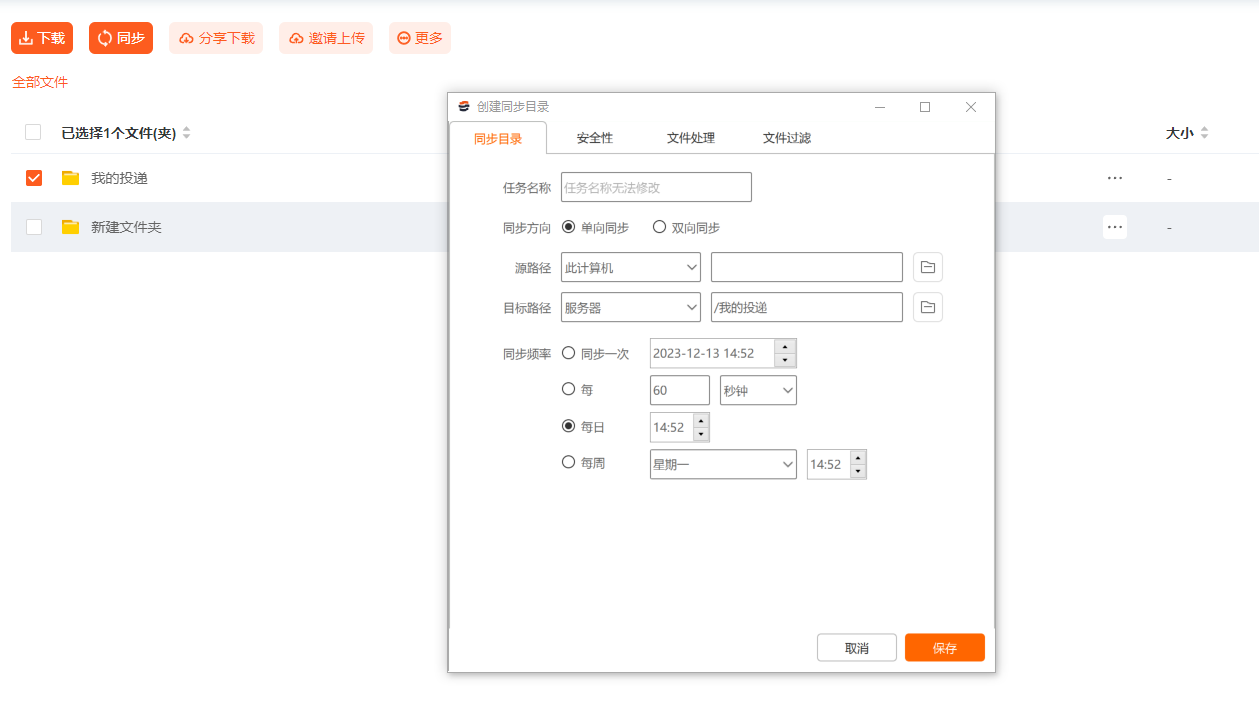Click 邀请上传 invite upload button
This screenshot has height=714, width=1259.
(x=326, y=38)
